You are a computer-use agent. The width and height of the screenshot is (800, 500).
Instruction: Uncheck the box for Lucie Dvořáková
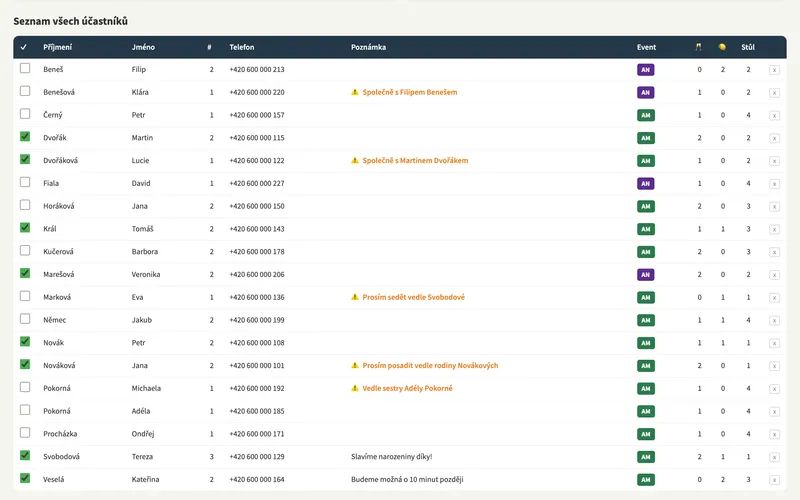pyautogui.click(x=24, y=159)
